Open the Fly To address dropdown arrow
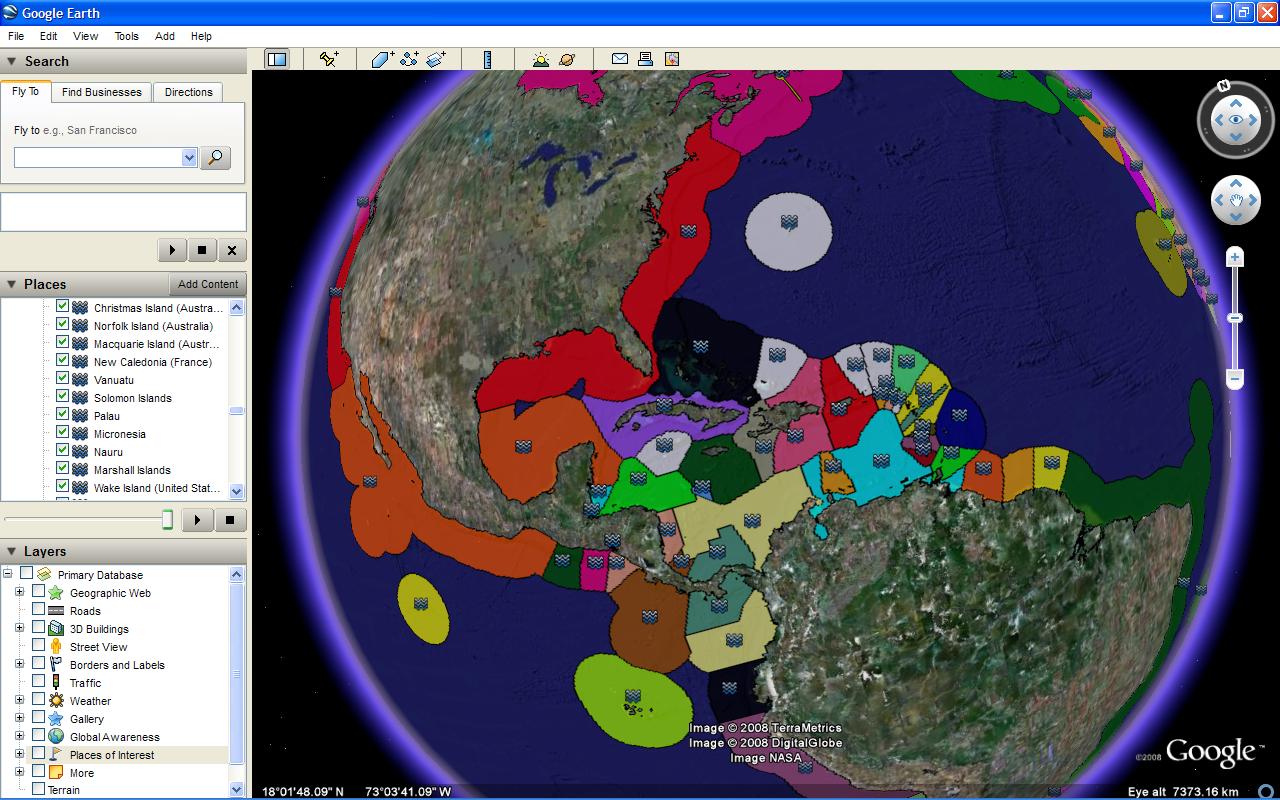This screenshot has width=1280, height=800. click(x=189, y=158)
